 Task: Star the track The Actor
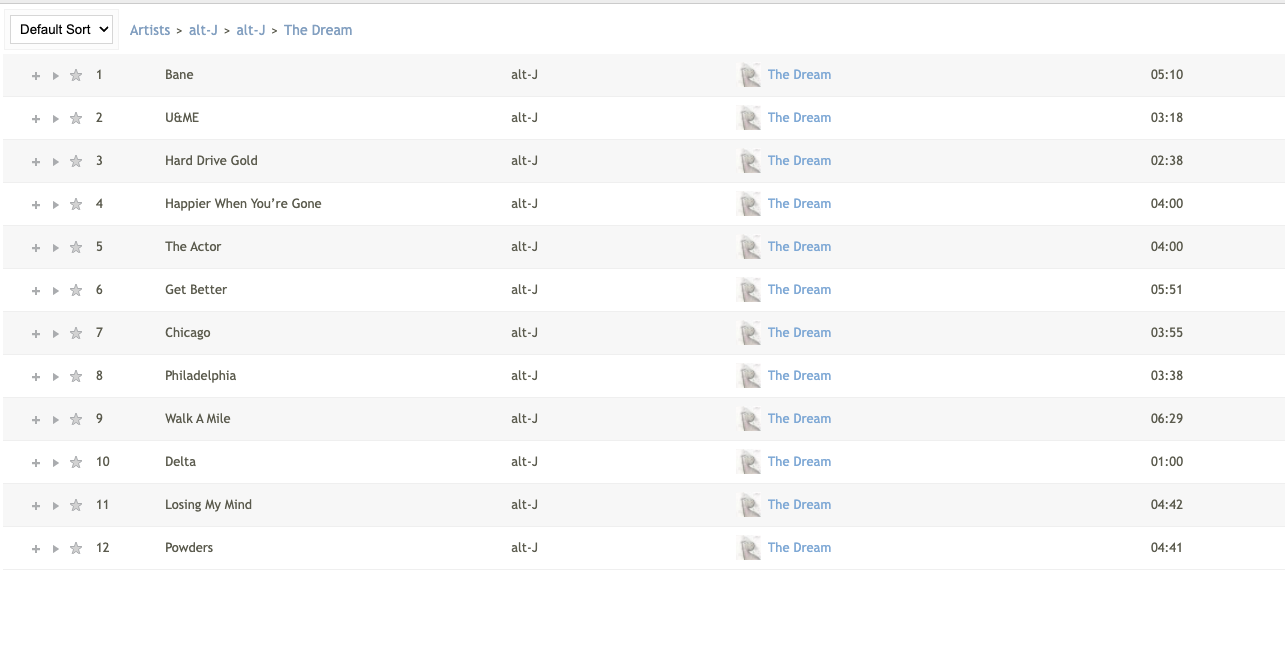pyautogui.click(x=76, y=247)
